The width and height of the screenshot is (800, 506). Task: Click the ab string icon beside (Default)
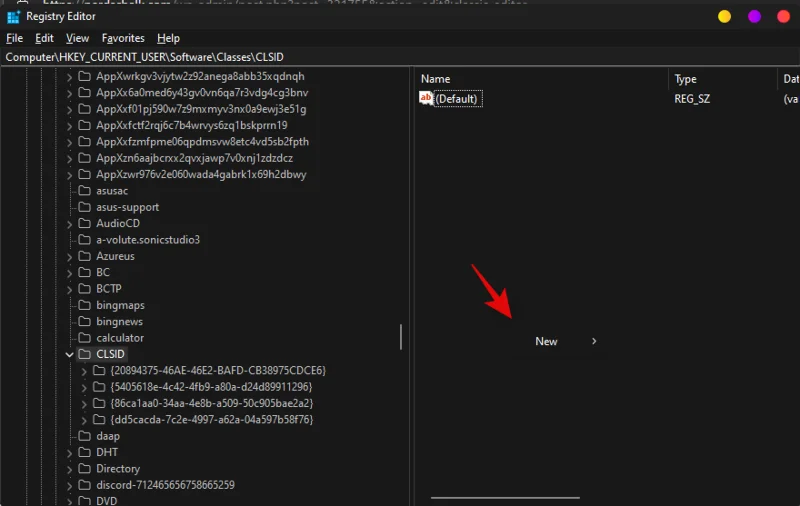click(x=426, y=99)
